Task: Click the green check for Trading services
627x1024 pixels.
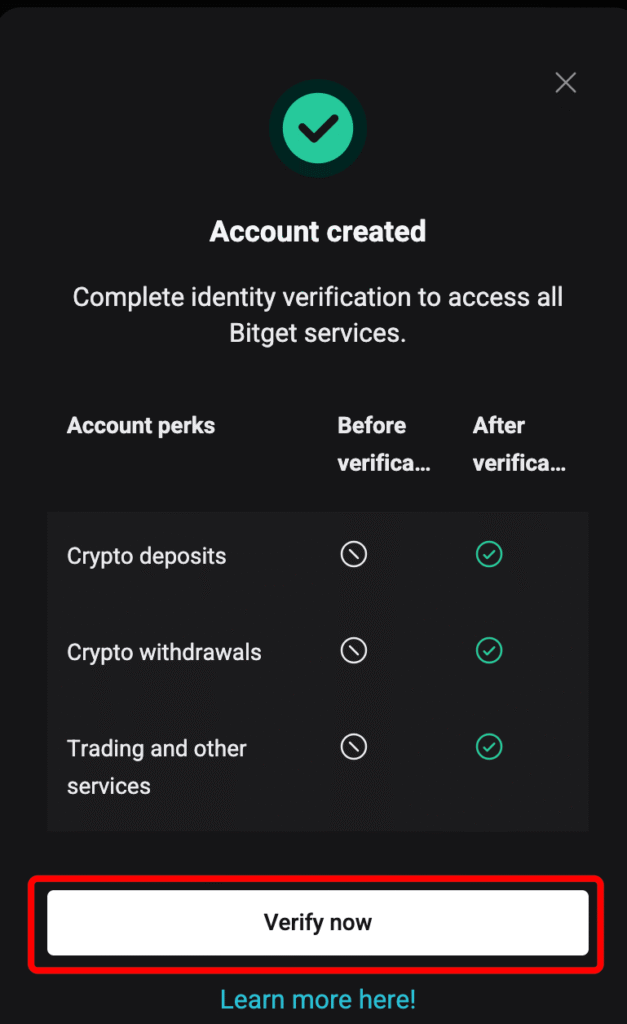Action: [x=489, y=747]
